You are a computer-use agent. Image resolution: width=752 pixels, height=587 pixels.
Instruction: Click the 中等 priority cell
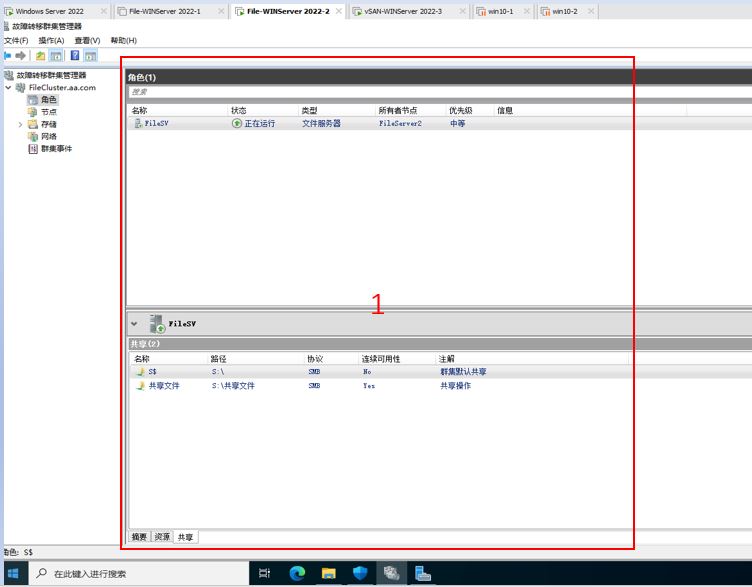point(458,123)
